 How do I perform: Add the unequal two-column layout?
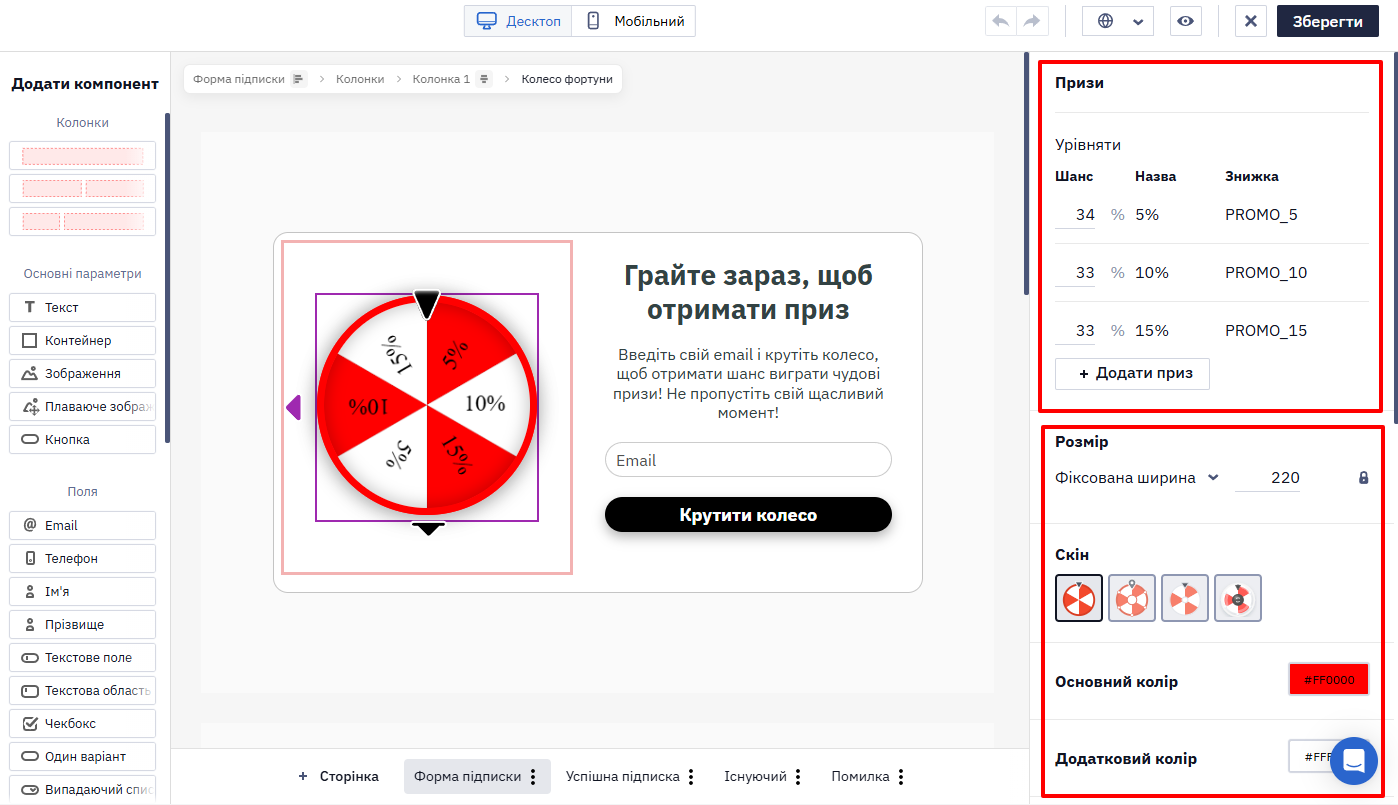pyautogui.click(x=83, y=221)
